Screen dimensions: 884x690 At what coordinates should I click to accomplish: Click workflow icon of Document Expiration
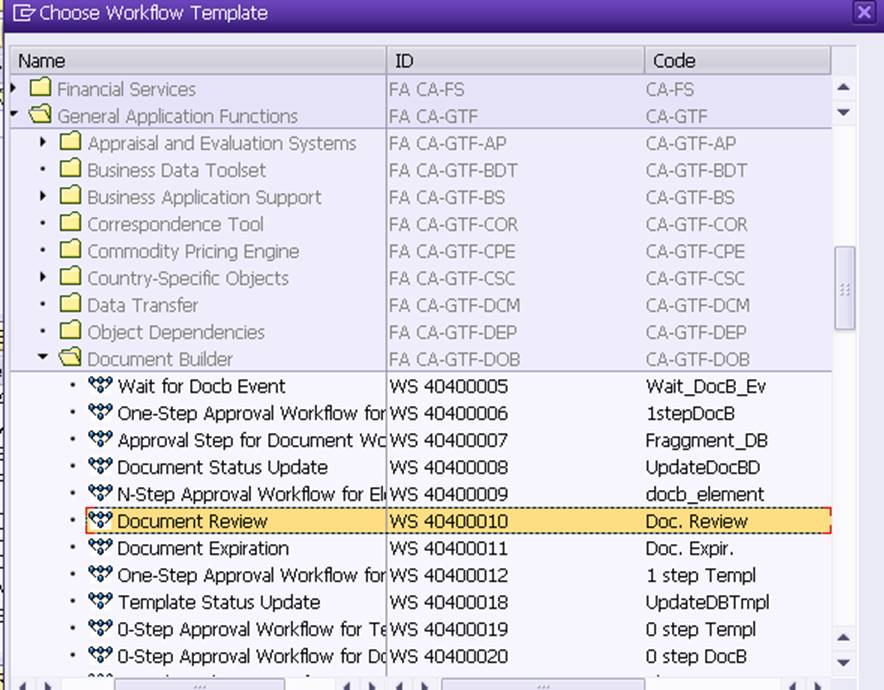(x=100, y=547)
